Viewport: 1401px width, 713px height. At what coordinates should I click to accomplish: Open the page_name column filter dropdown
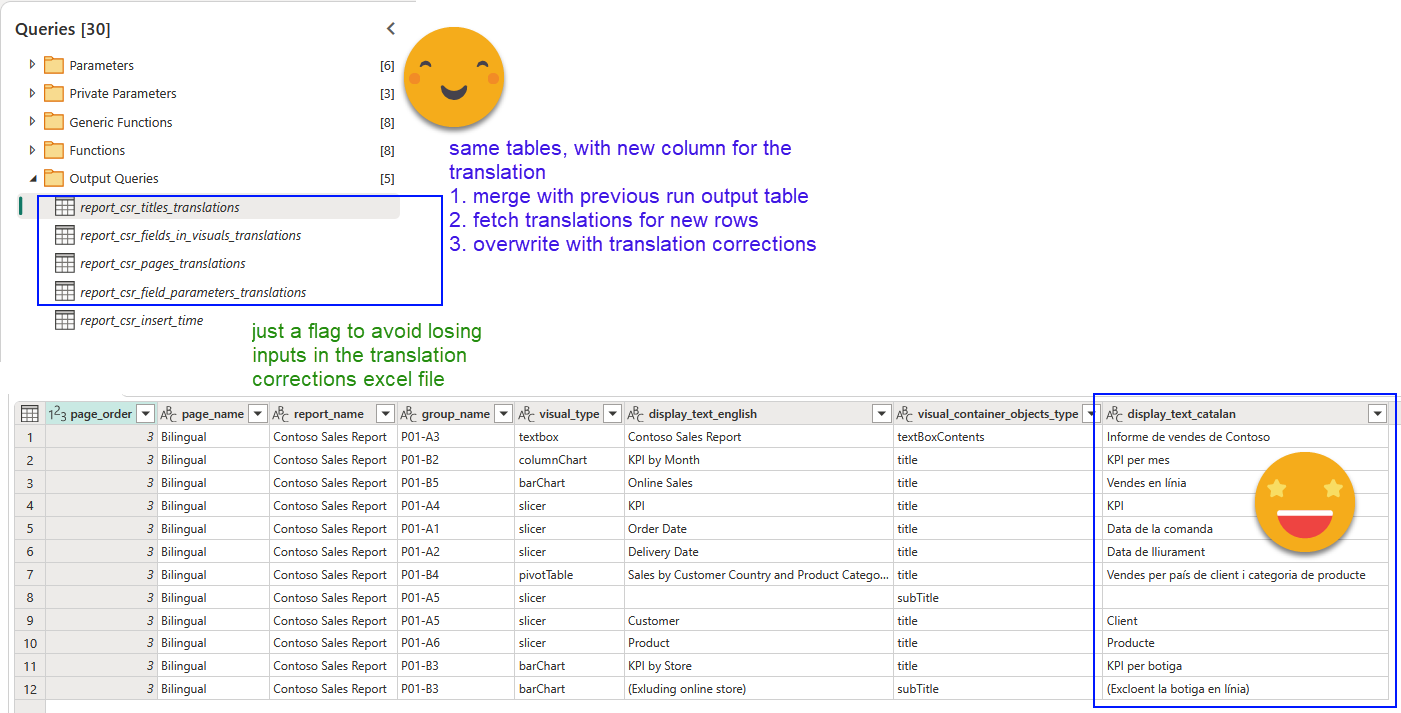coord(257,414)
